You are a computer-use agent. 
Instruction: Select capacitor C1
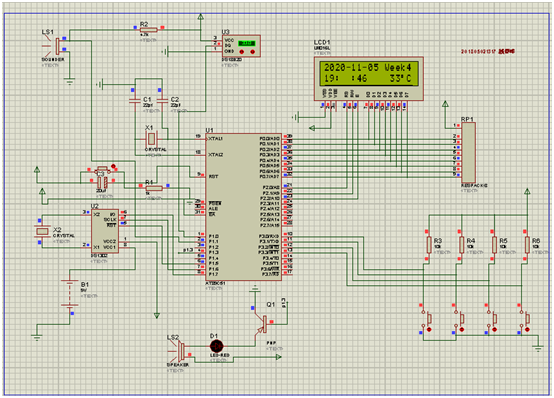[x=135, y=101]
